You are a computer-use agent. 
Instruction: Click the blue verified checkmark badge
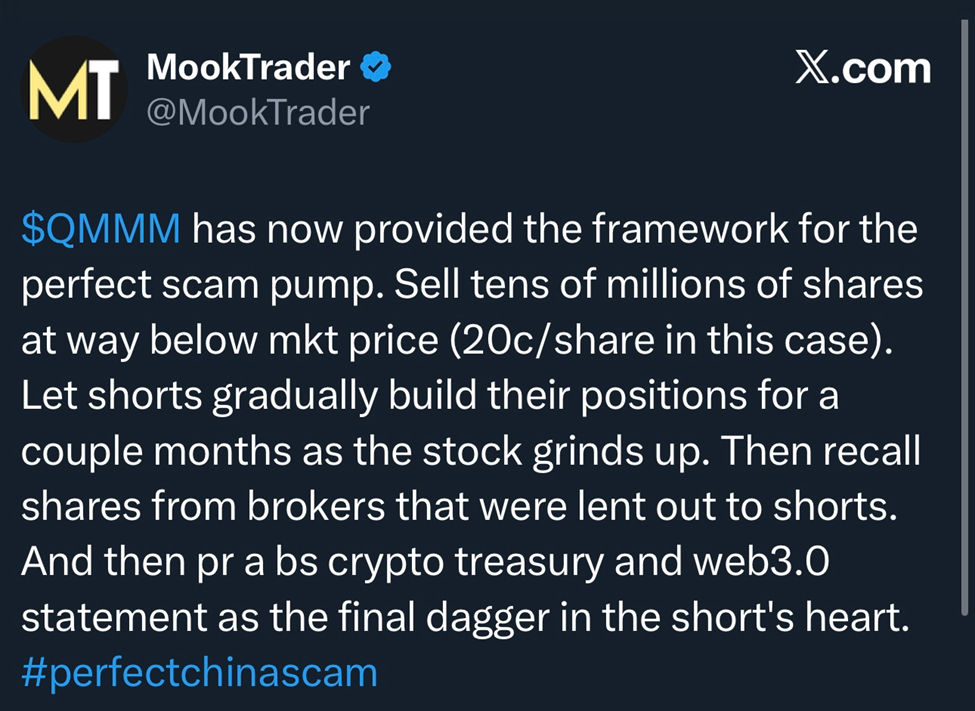pos(375,68)
